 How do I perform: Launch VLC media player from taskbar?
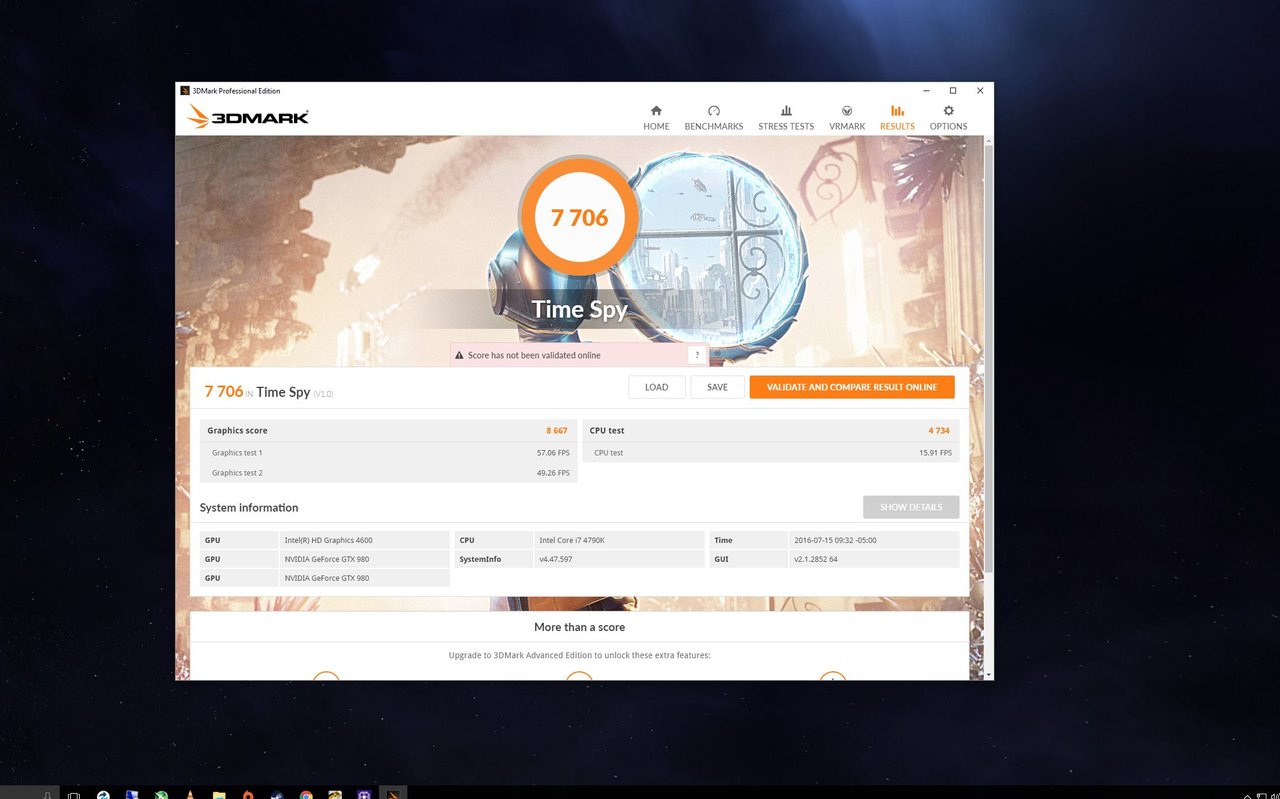click(190, 795)
